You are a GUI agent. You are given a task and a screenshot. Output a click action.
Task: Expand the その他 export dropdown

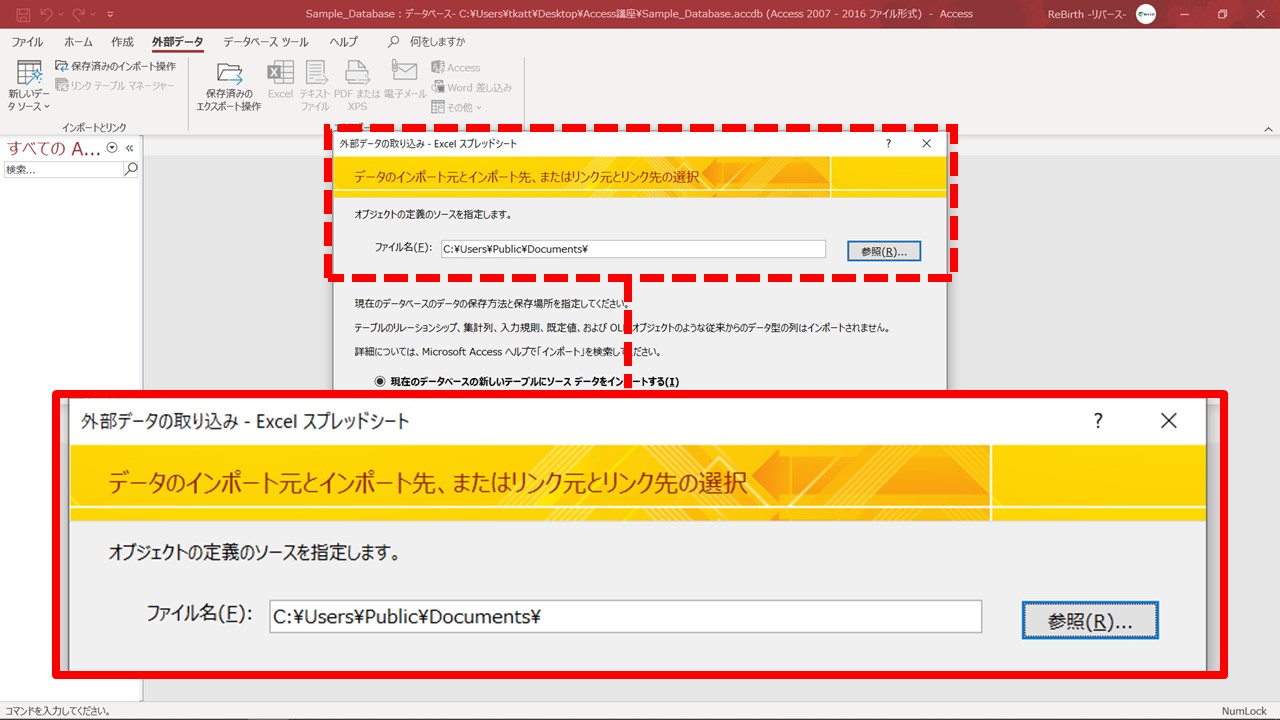coord(457,107)
